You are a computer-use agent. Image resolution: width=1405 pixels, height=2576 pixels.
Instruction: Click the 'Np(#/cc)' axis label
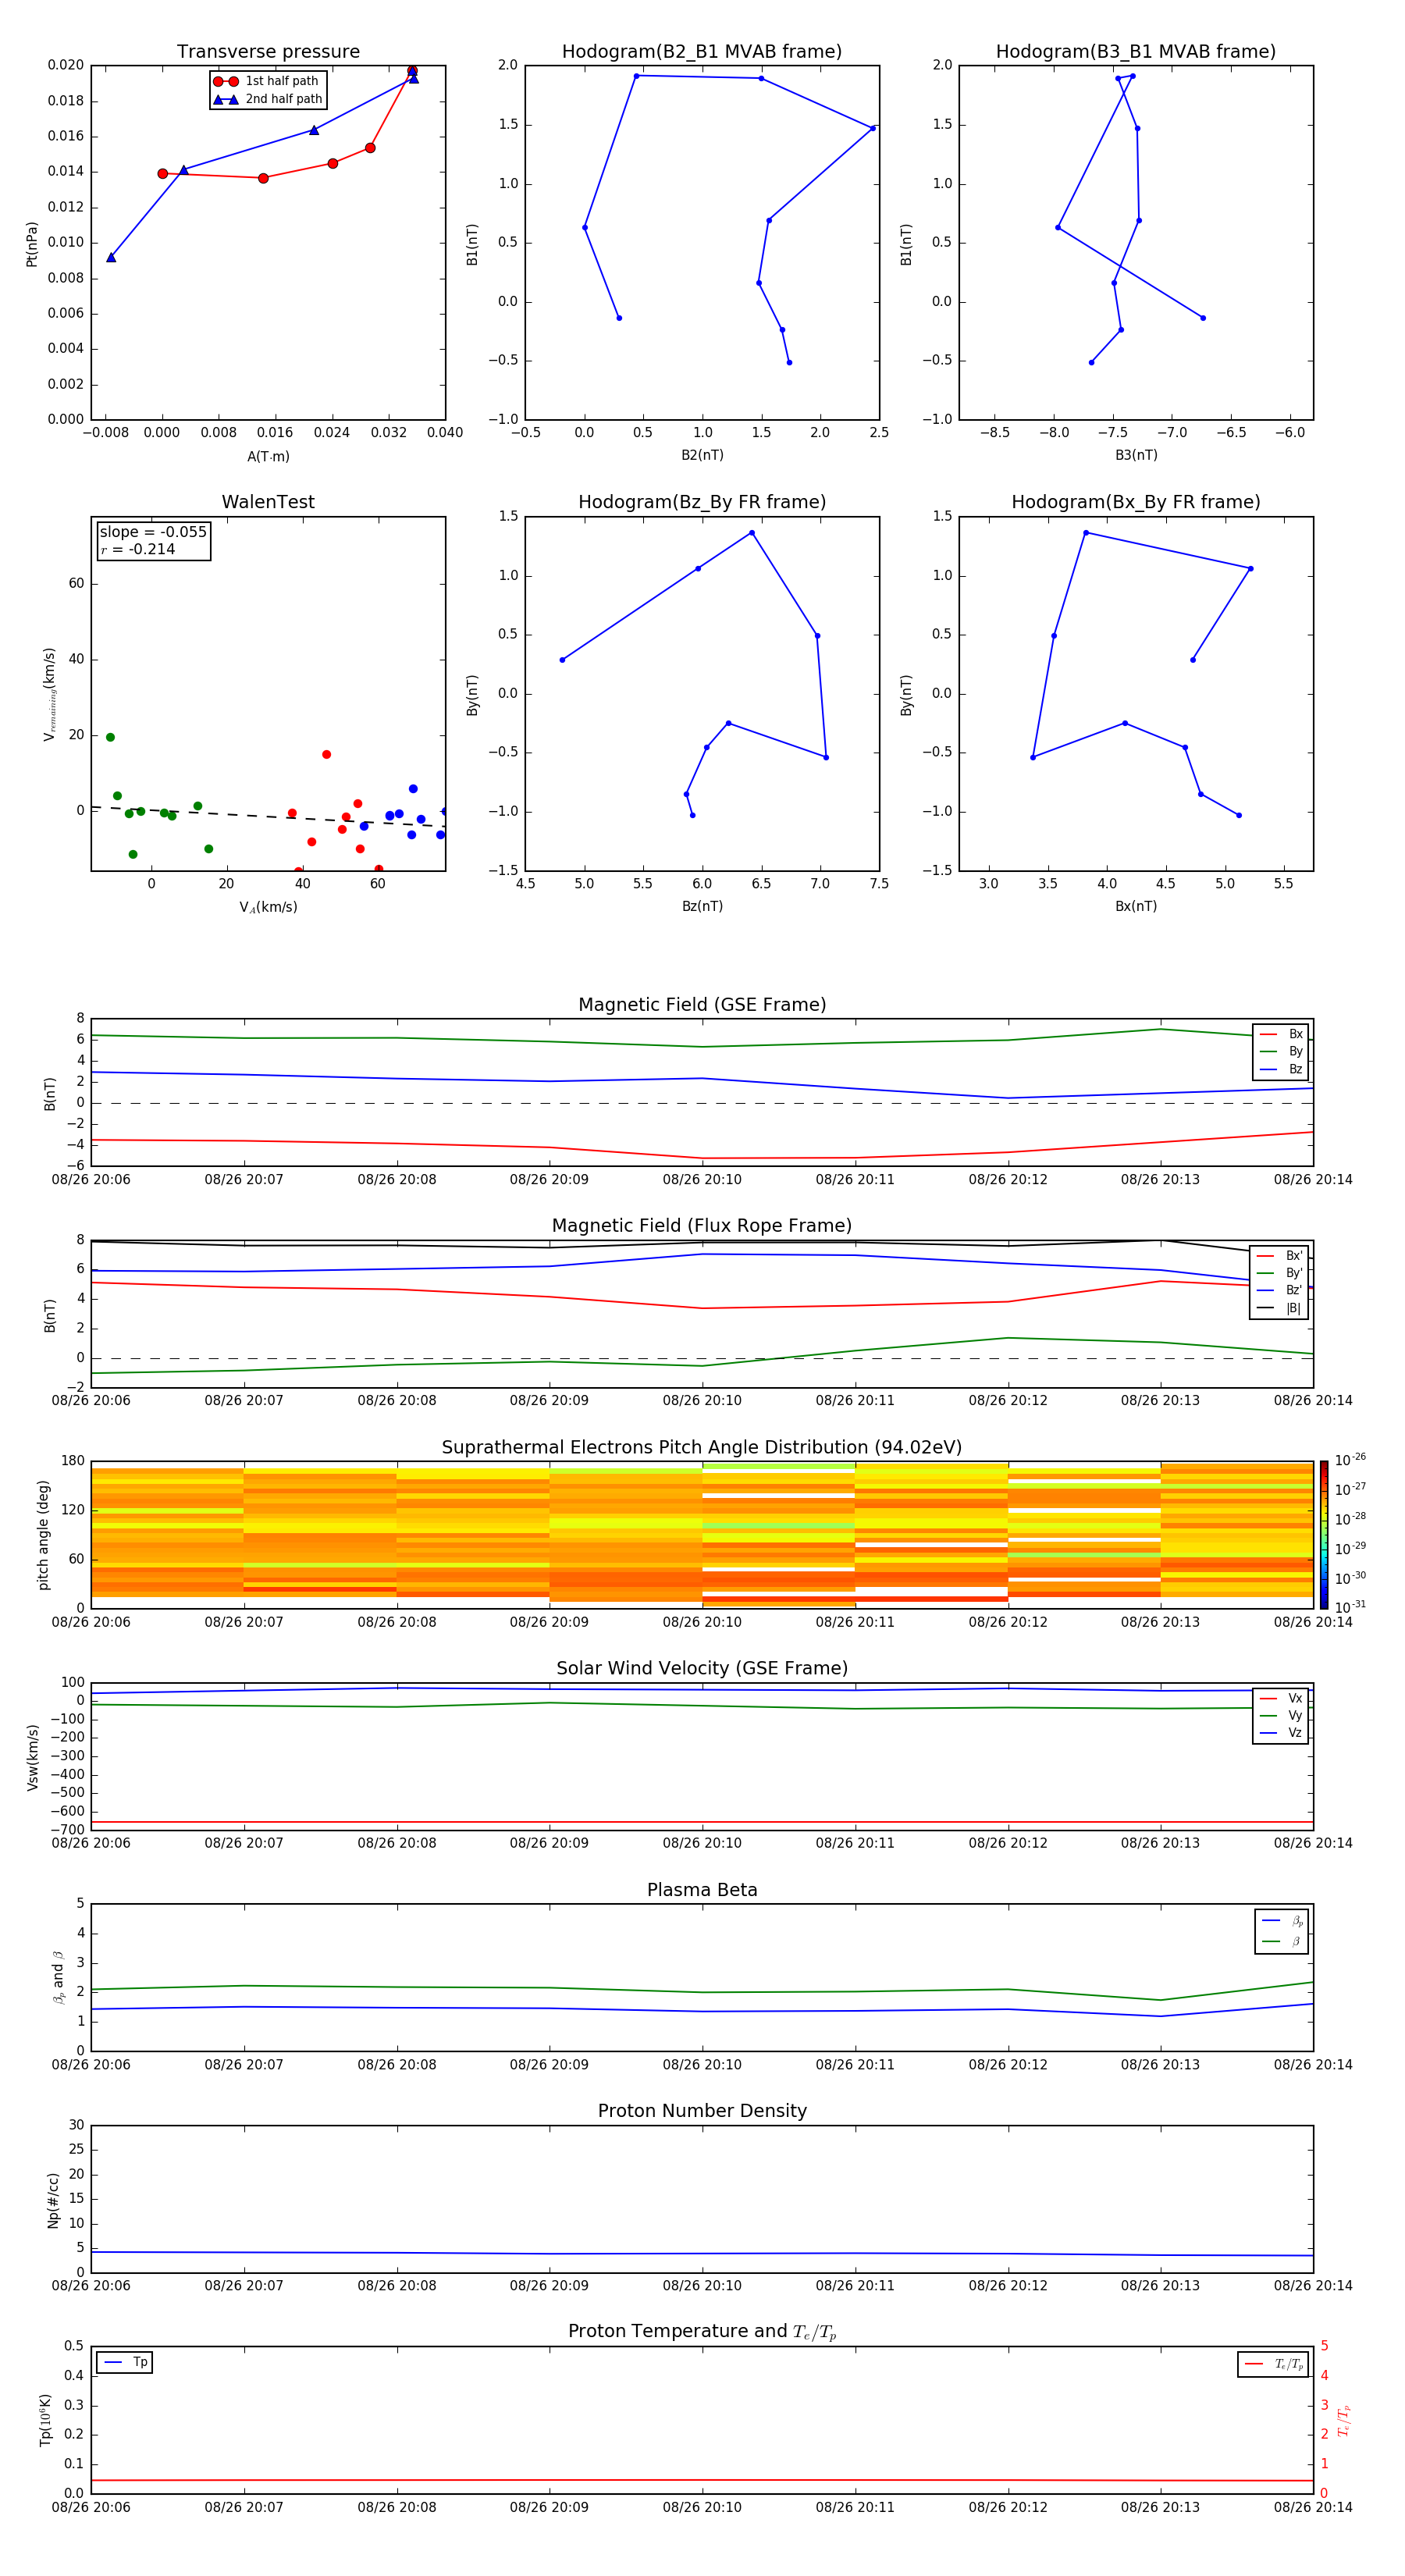coord(53,2200)
